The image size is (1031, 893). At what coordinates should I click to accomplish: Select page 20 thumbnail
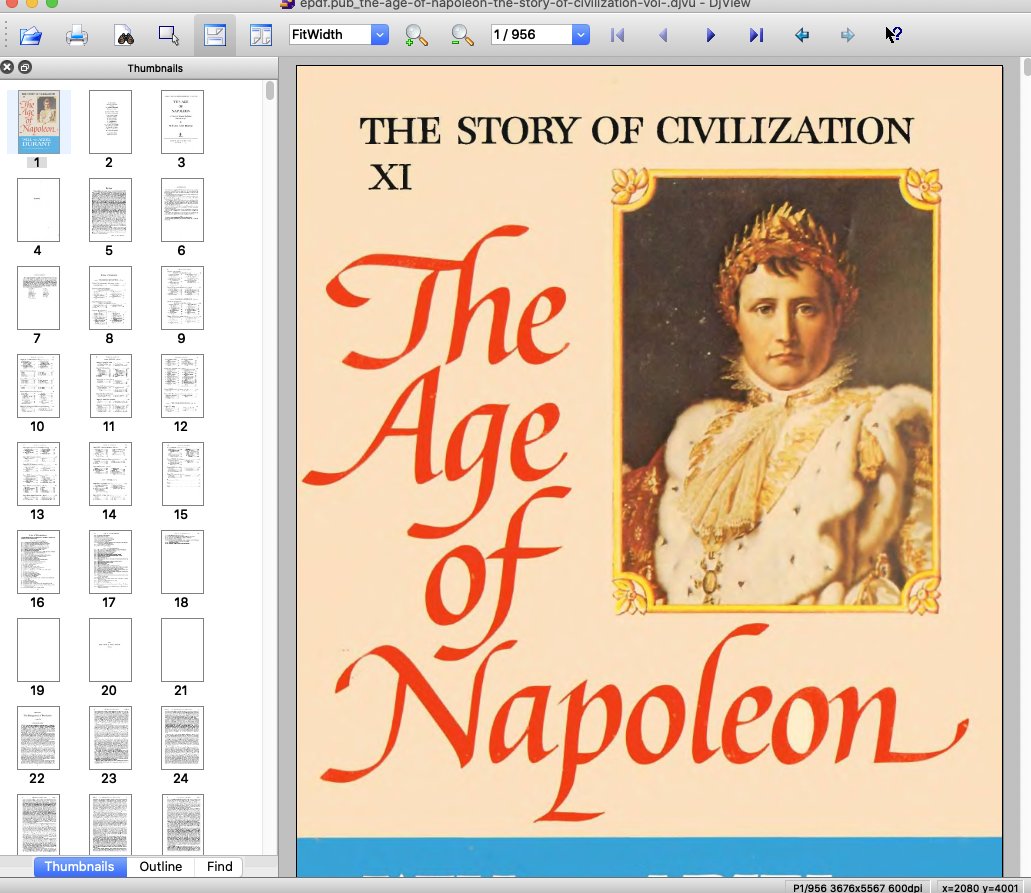(x=110, y=650)
